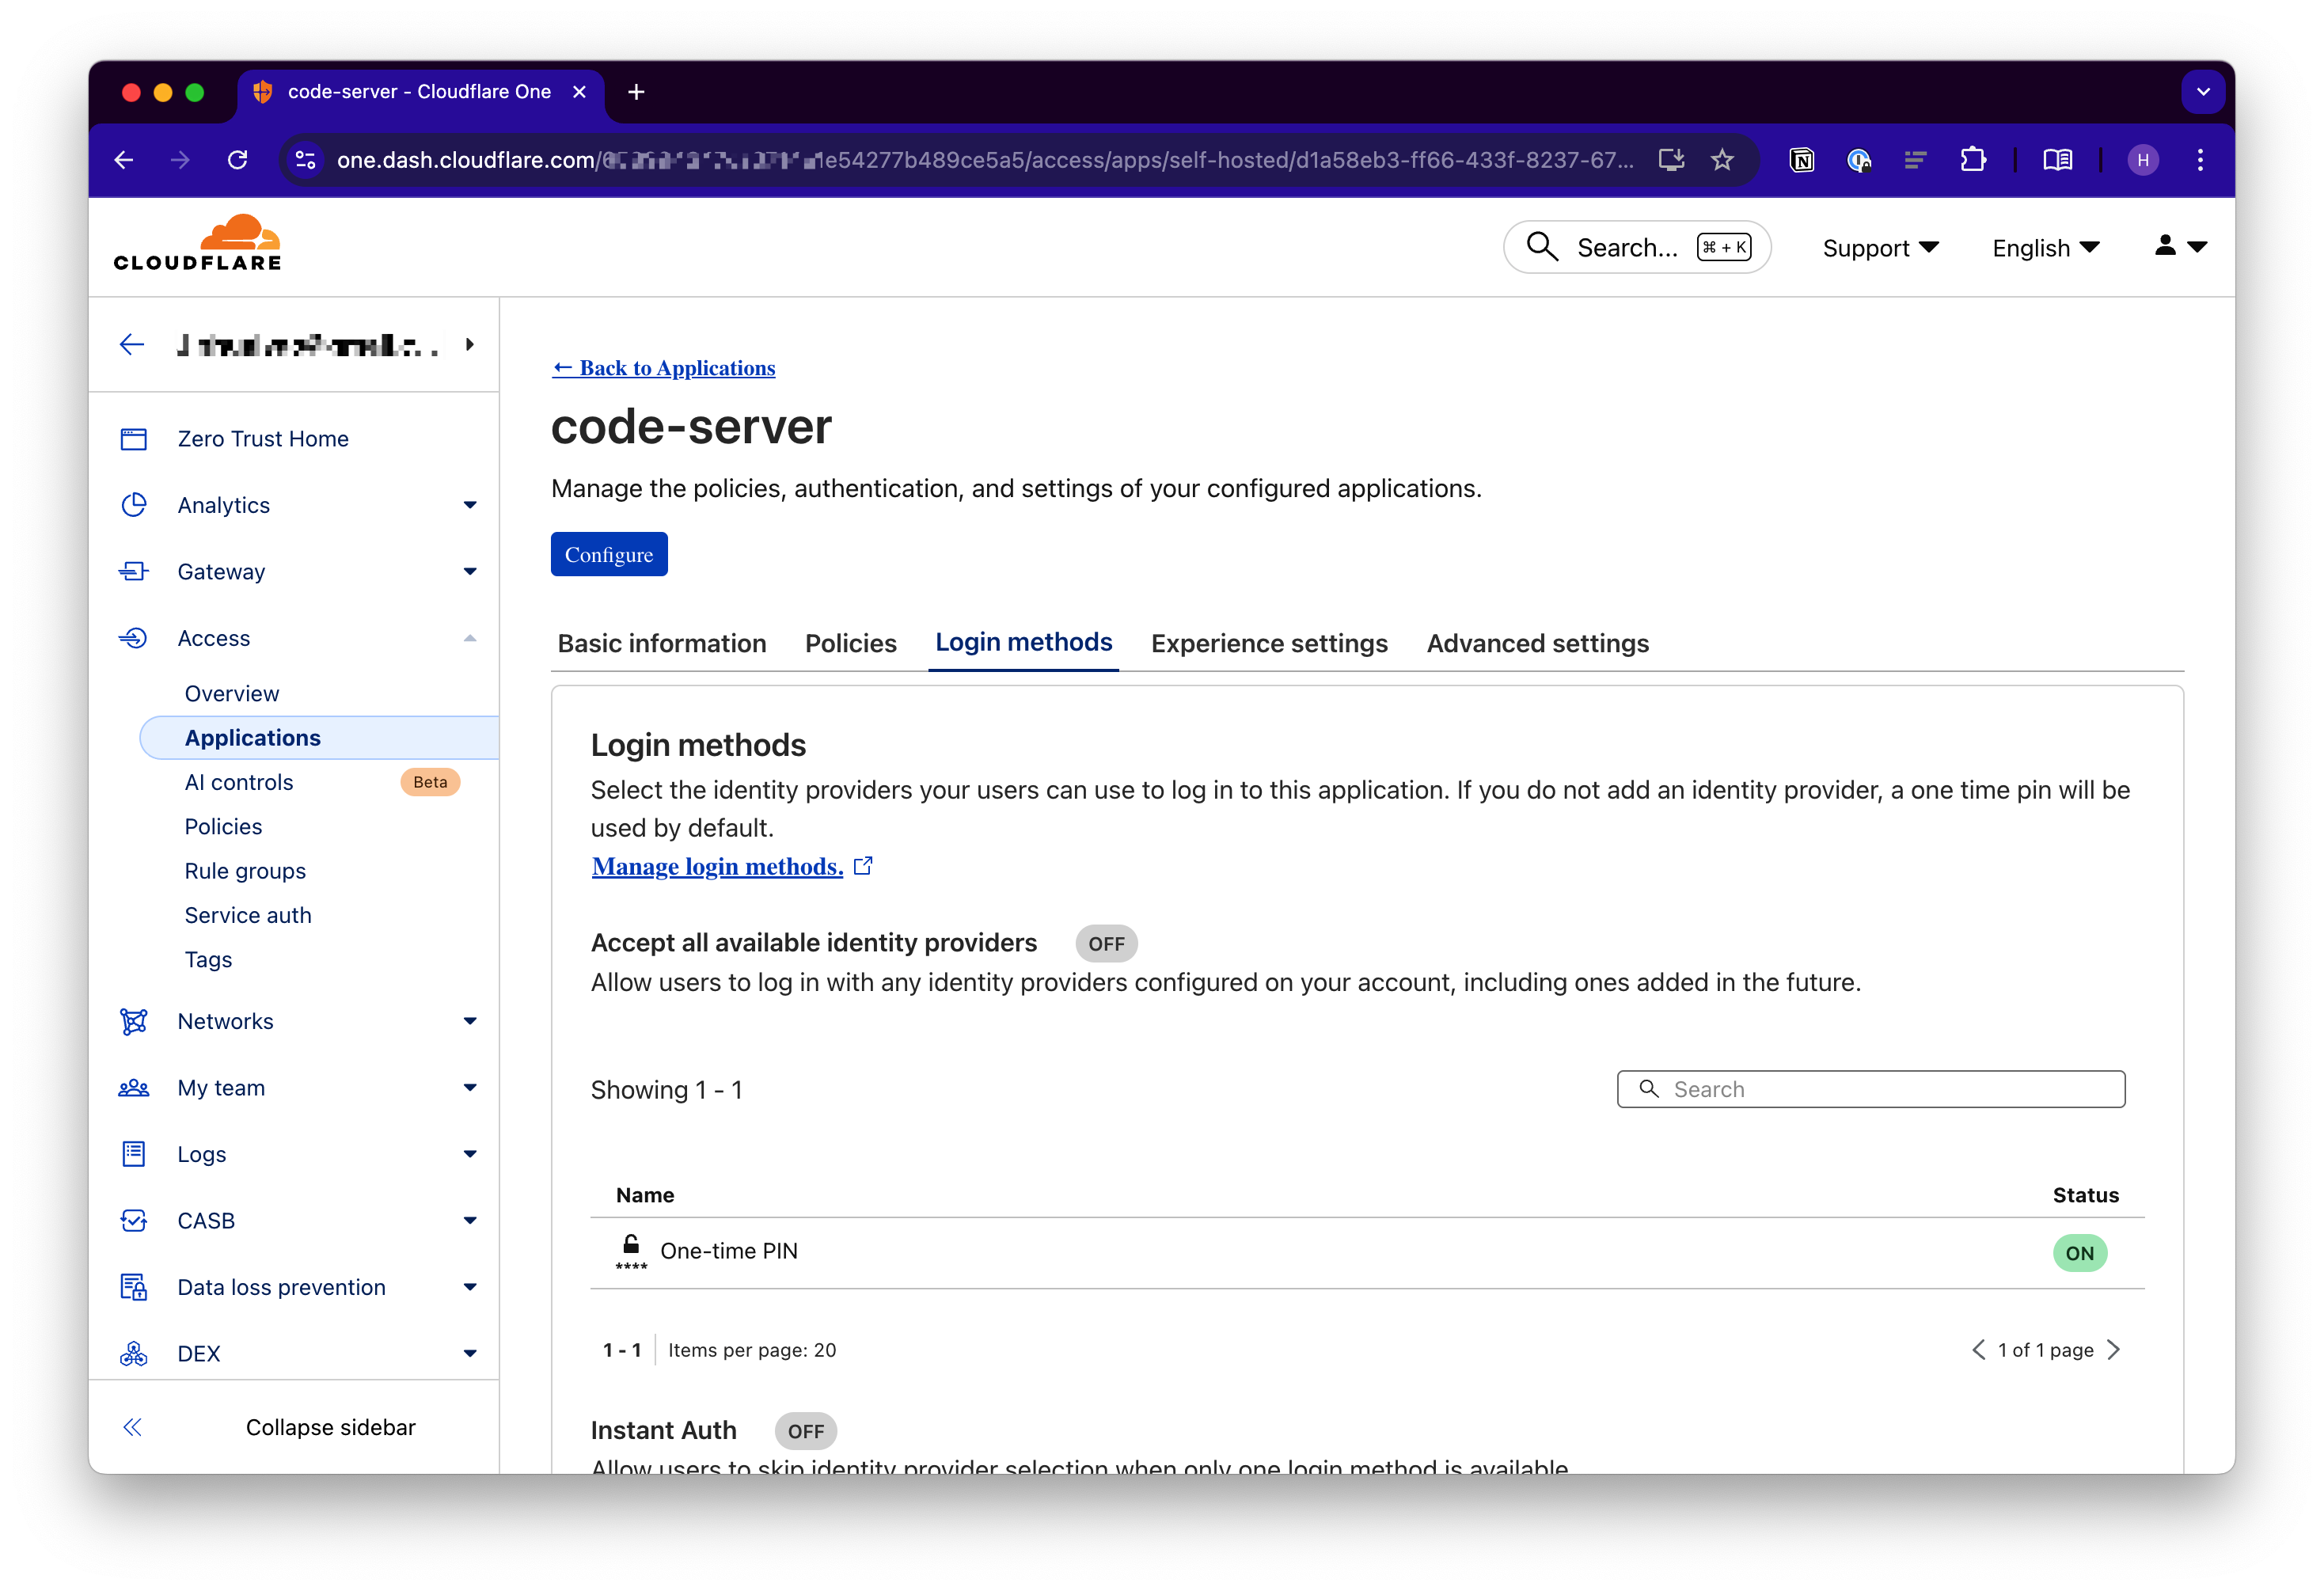Viewport: 2324px width, 1591px height.
Task: Click the blue Configure button
Action: (x=608, y=554)
